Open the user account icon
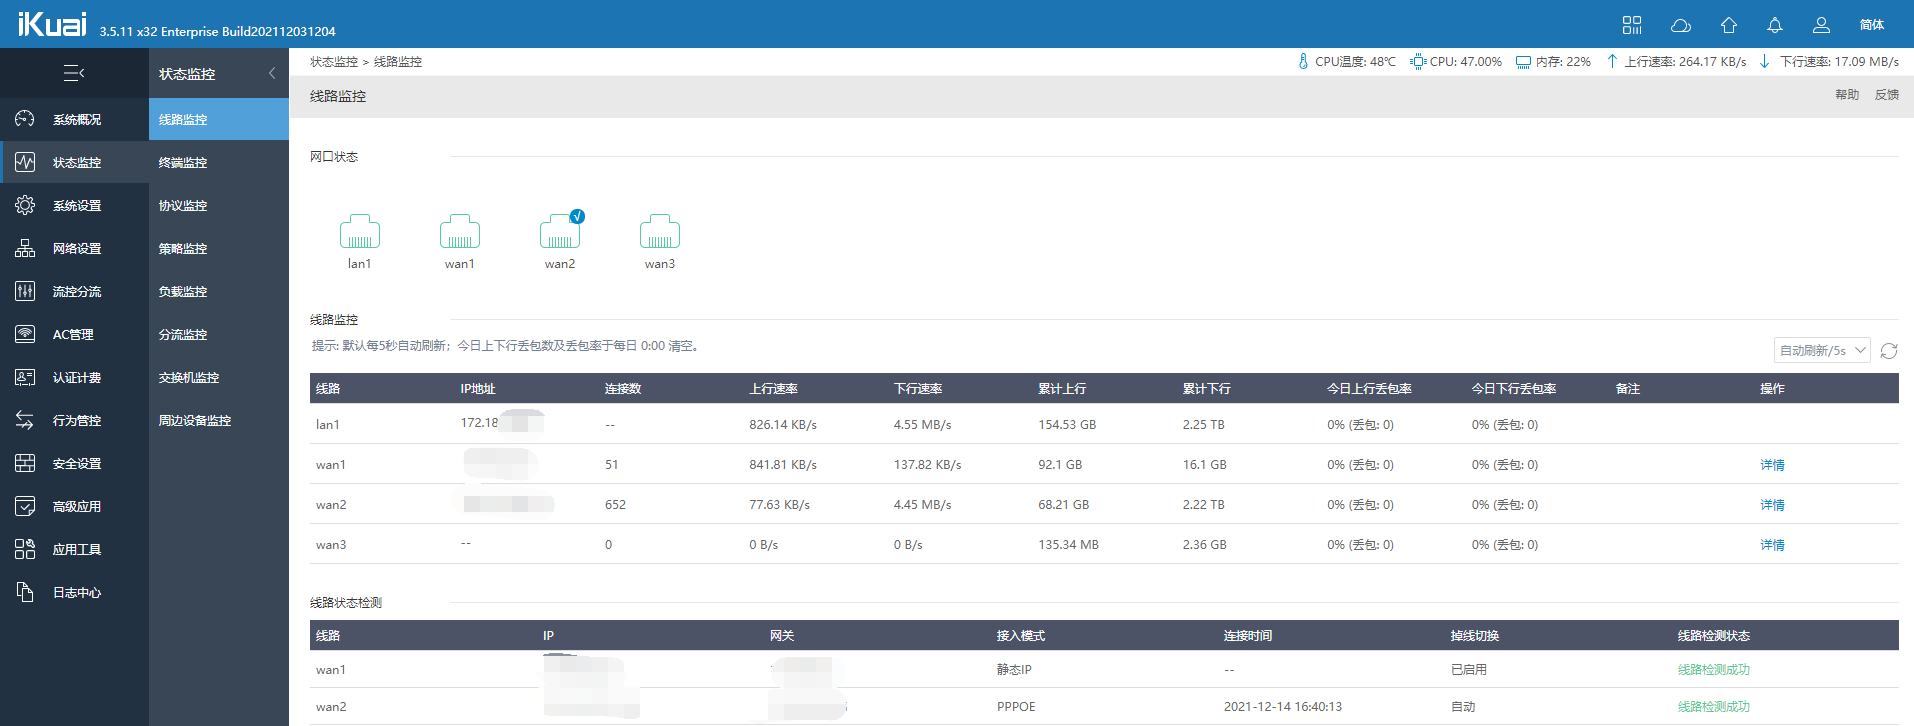1914x726 pixels. point(1821,25)
